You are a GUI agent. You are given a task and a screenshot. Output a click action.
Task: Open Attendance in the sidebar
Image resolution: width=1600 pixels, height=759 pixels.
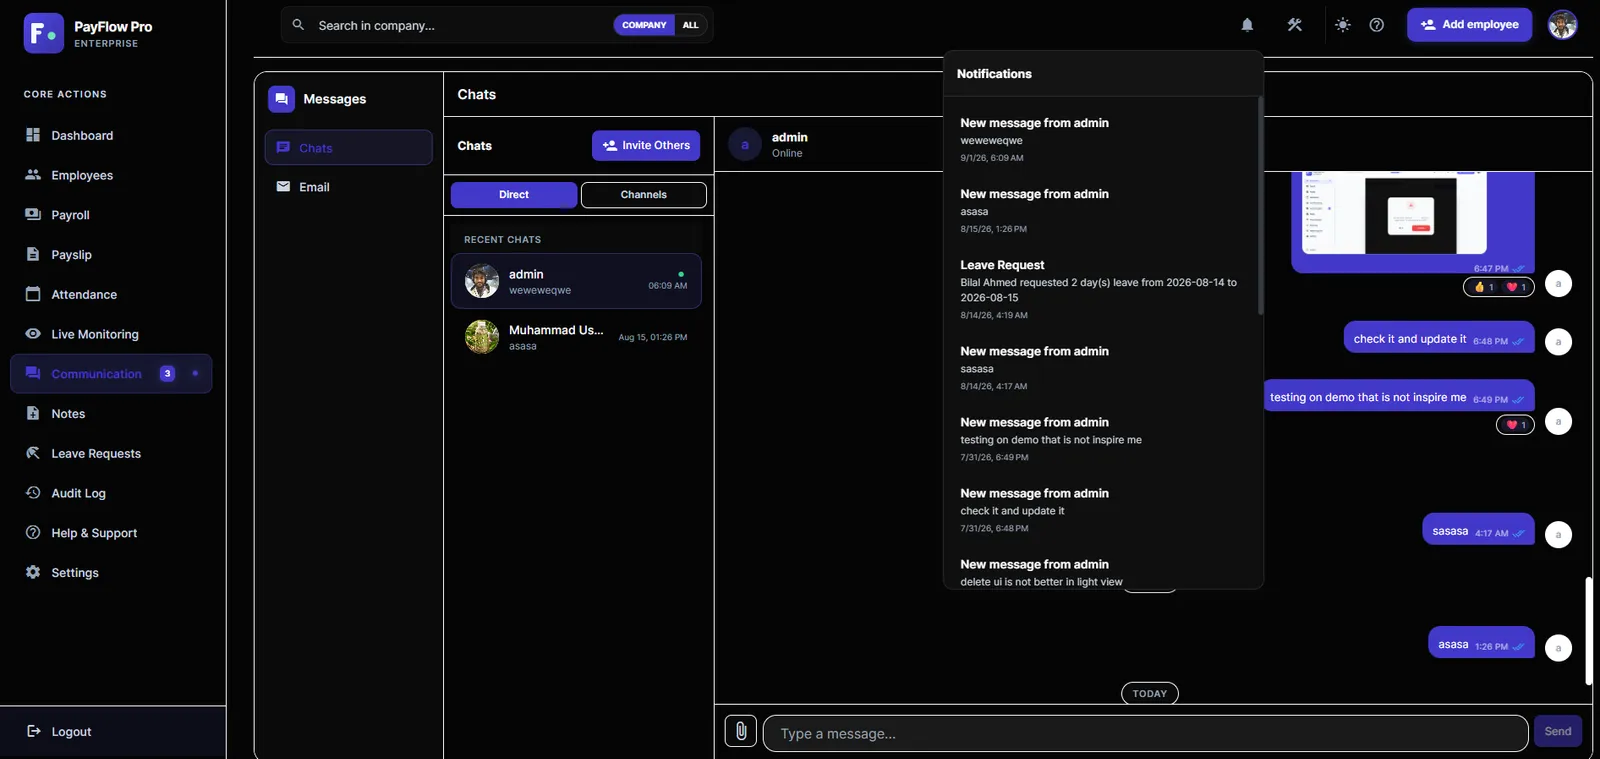pyautogui.click(x=111, y=294)
